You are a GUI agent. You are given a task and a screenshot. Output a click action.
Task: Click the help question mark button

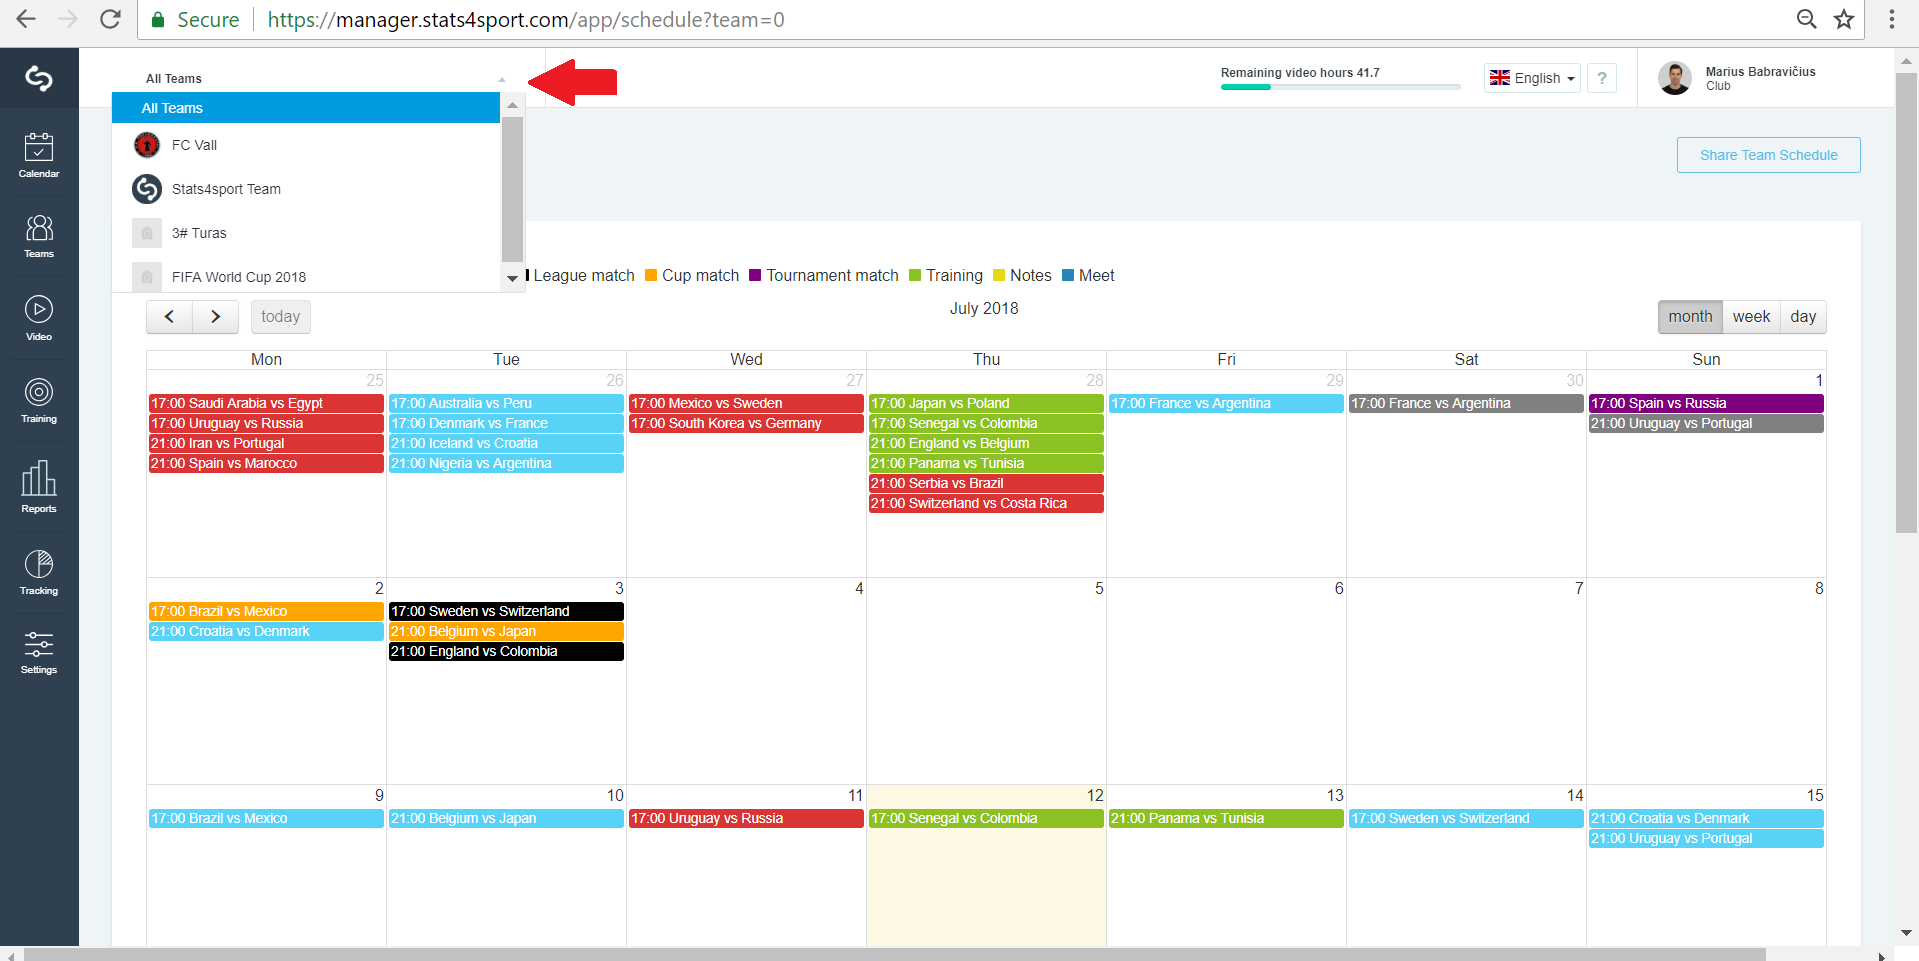click(1602, 78)
